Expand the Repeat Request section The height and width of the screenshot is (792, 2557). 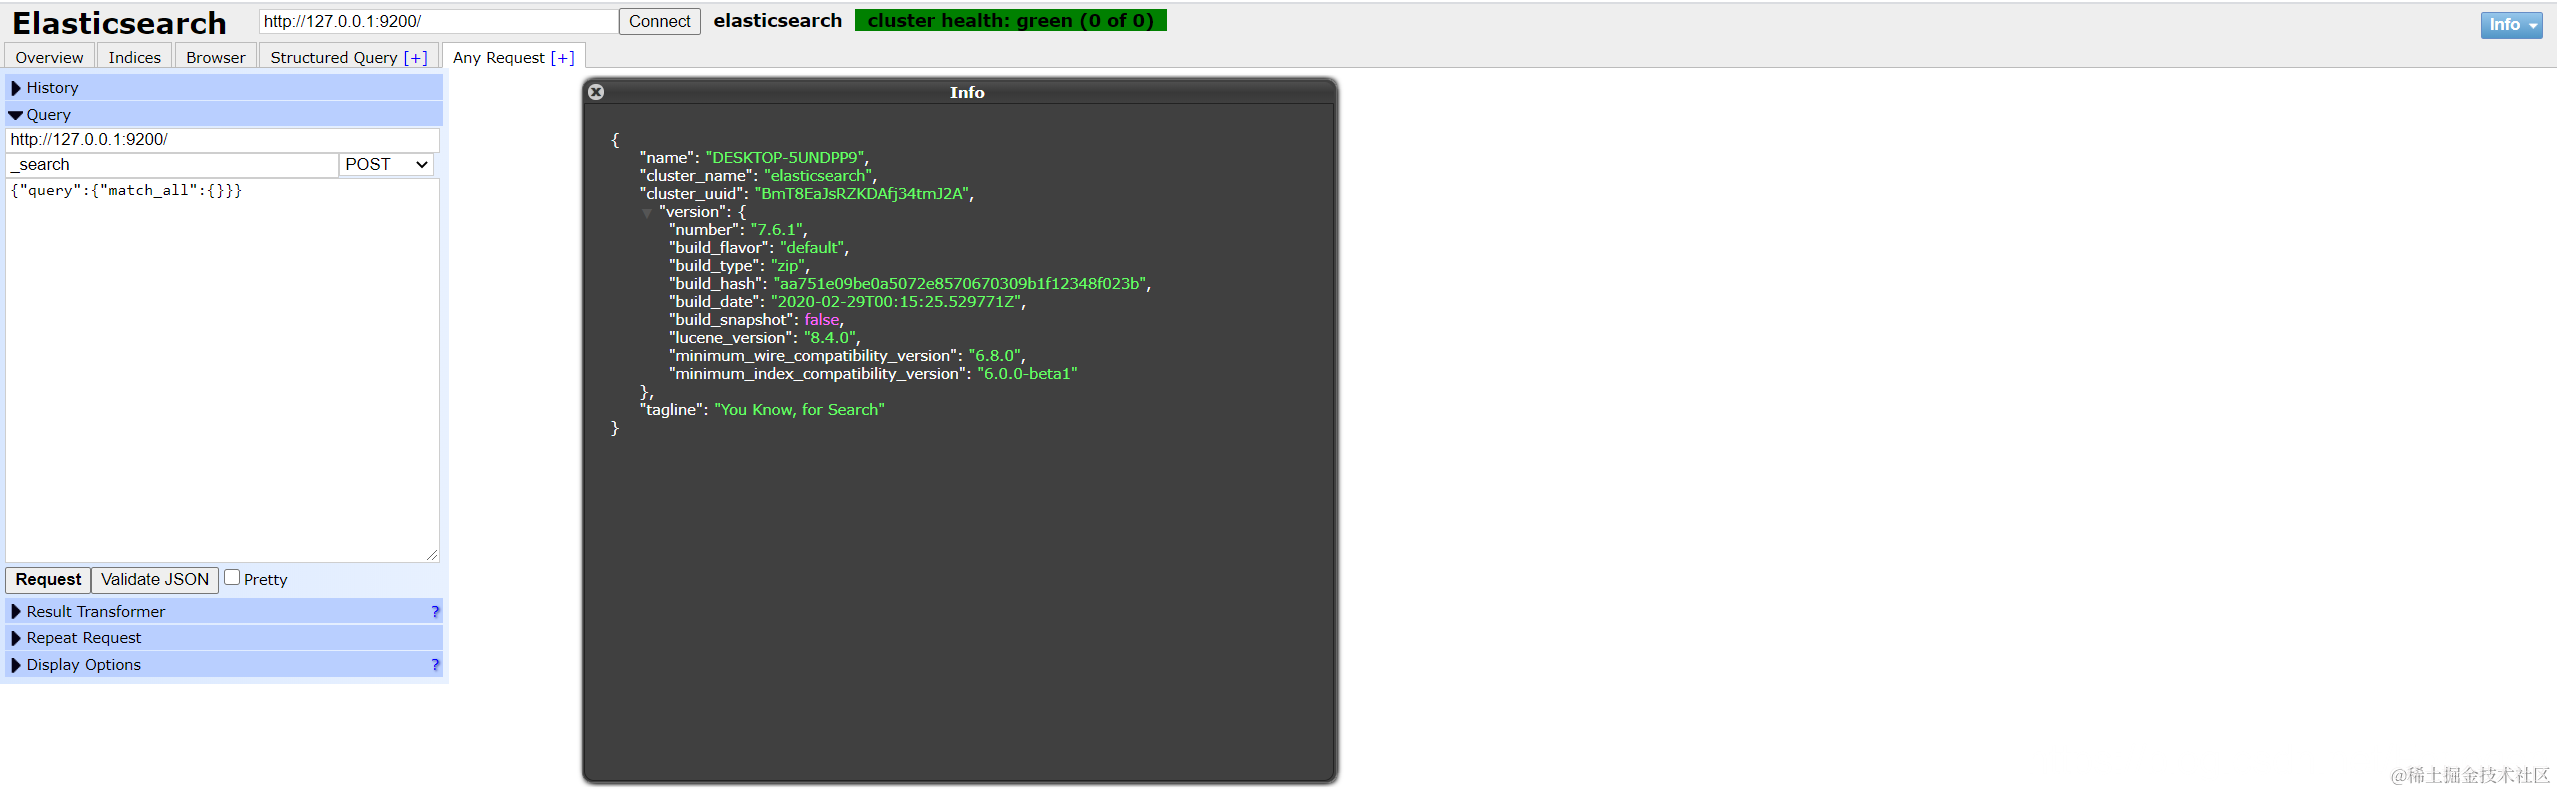coord(224,637)
